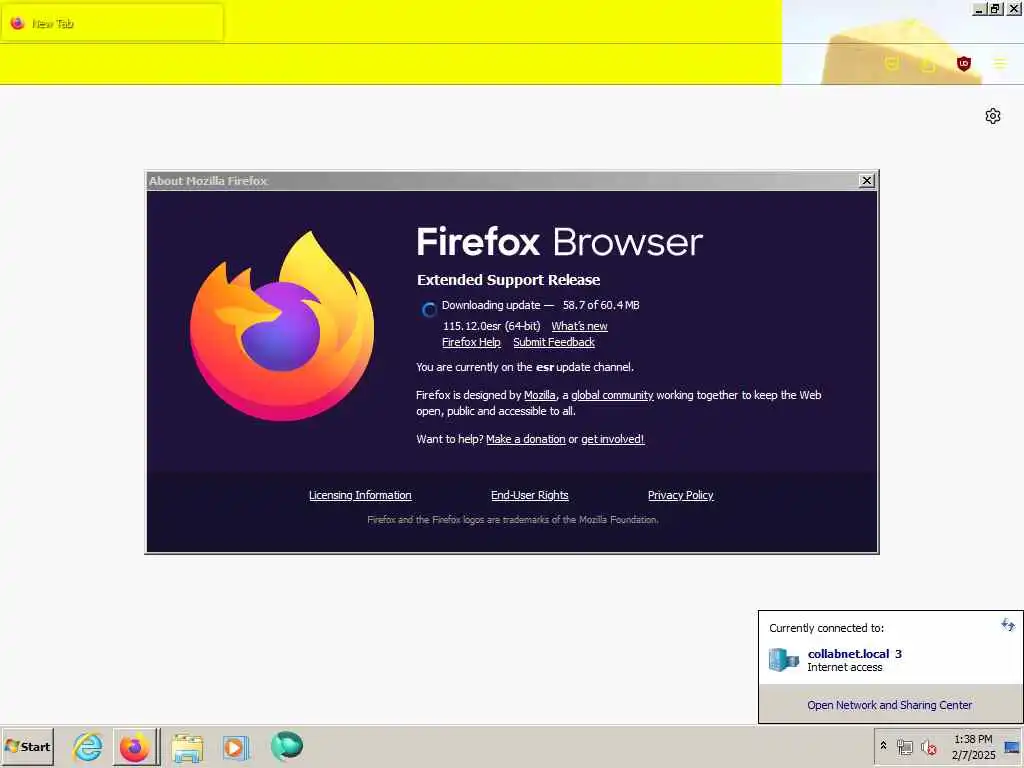Click the muted volume tray icon
This screenshot has height=768, width=1024.
click(x=928, y=747)
